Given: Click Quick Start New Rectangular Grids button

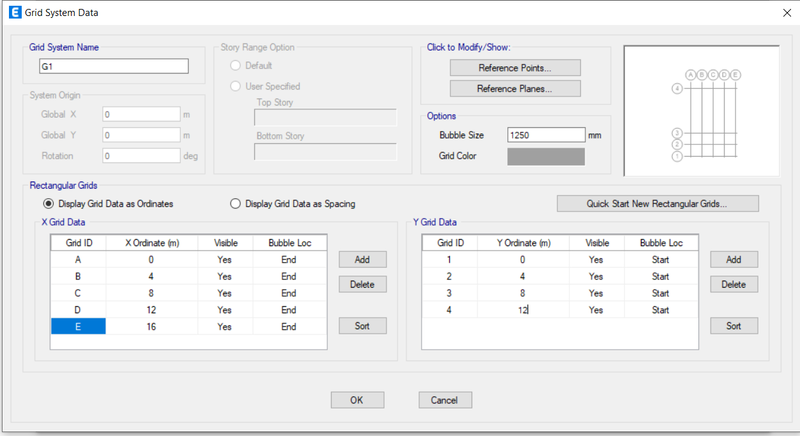Looking at the screenshot, I should (x=657, y=203).
